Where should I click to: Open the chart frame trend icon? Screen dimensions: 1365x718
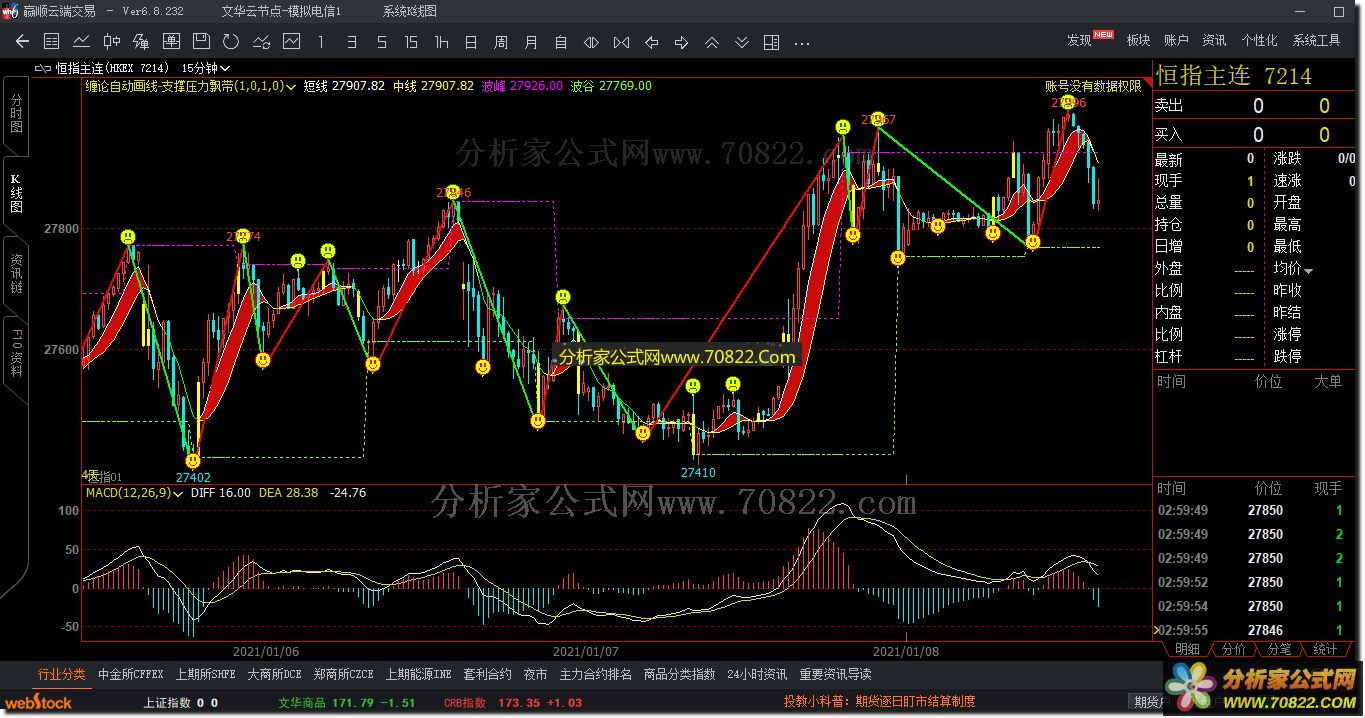pos(291,42)
